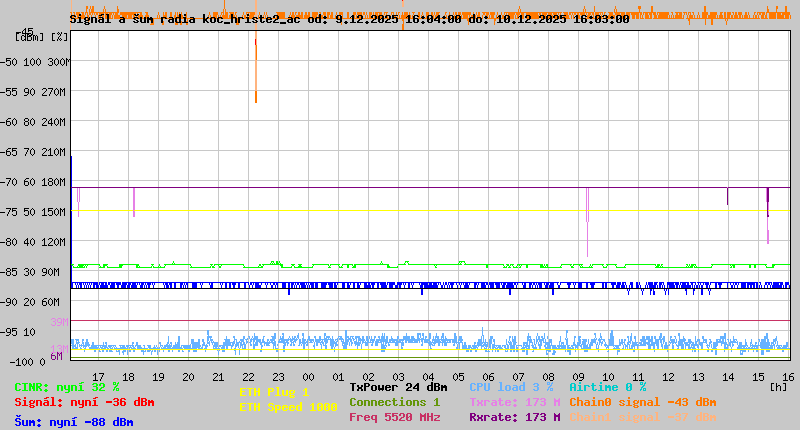Click the TxPower 24 dBm label
The image size is (800, 430).
(x=398, y=387)
